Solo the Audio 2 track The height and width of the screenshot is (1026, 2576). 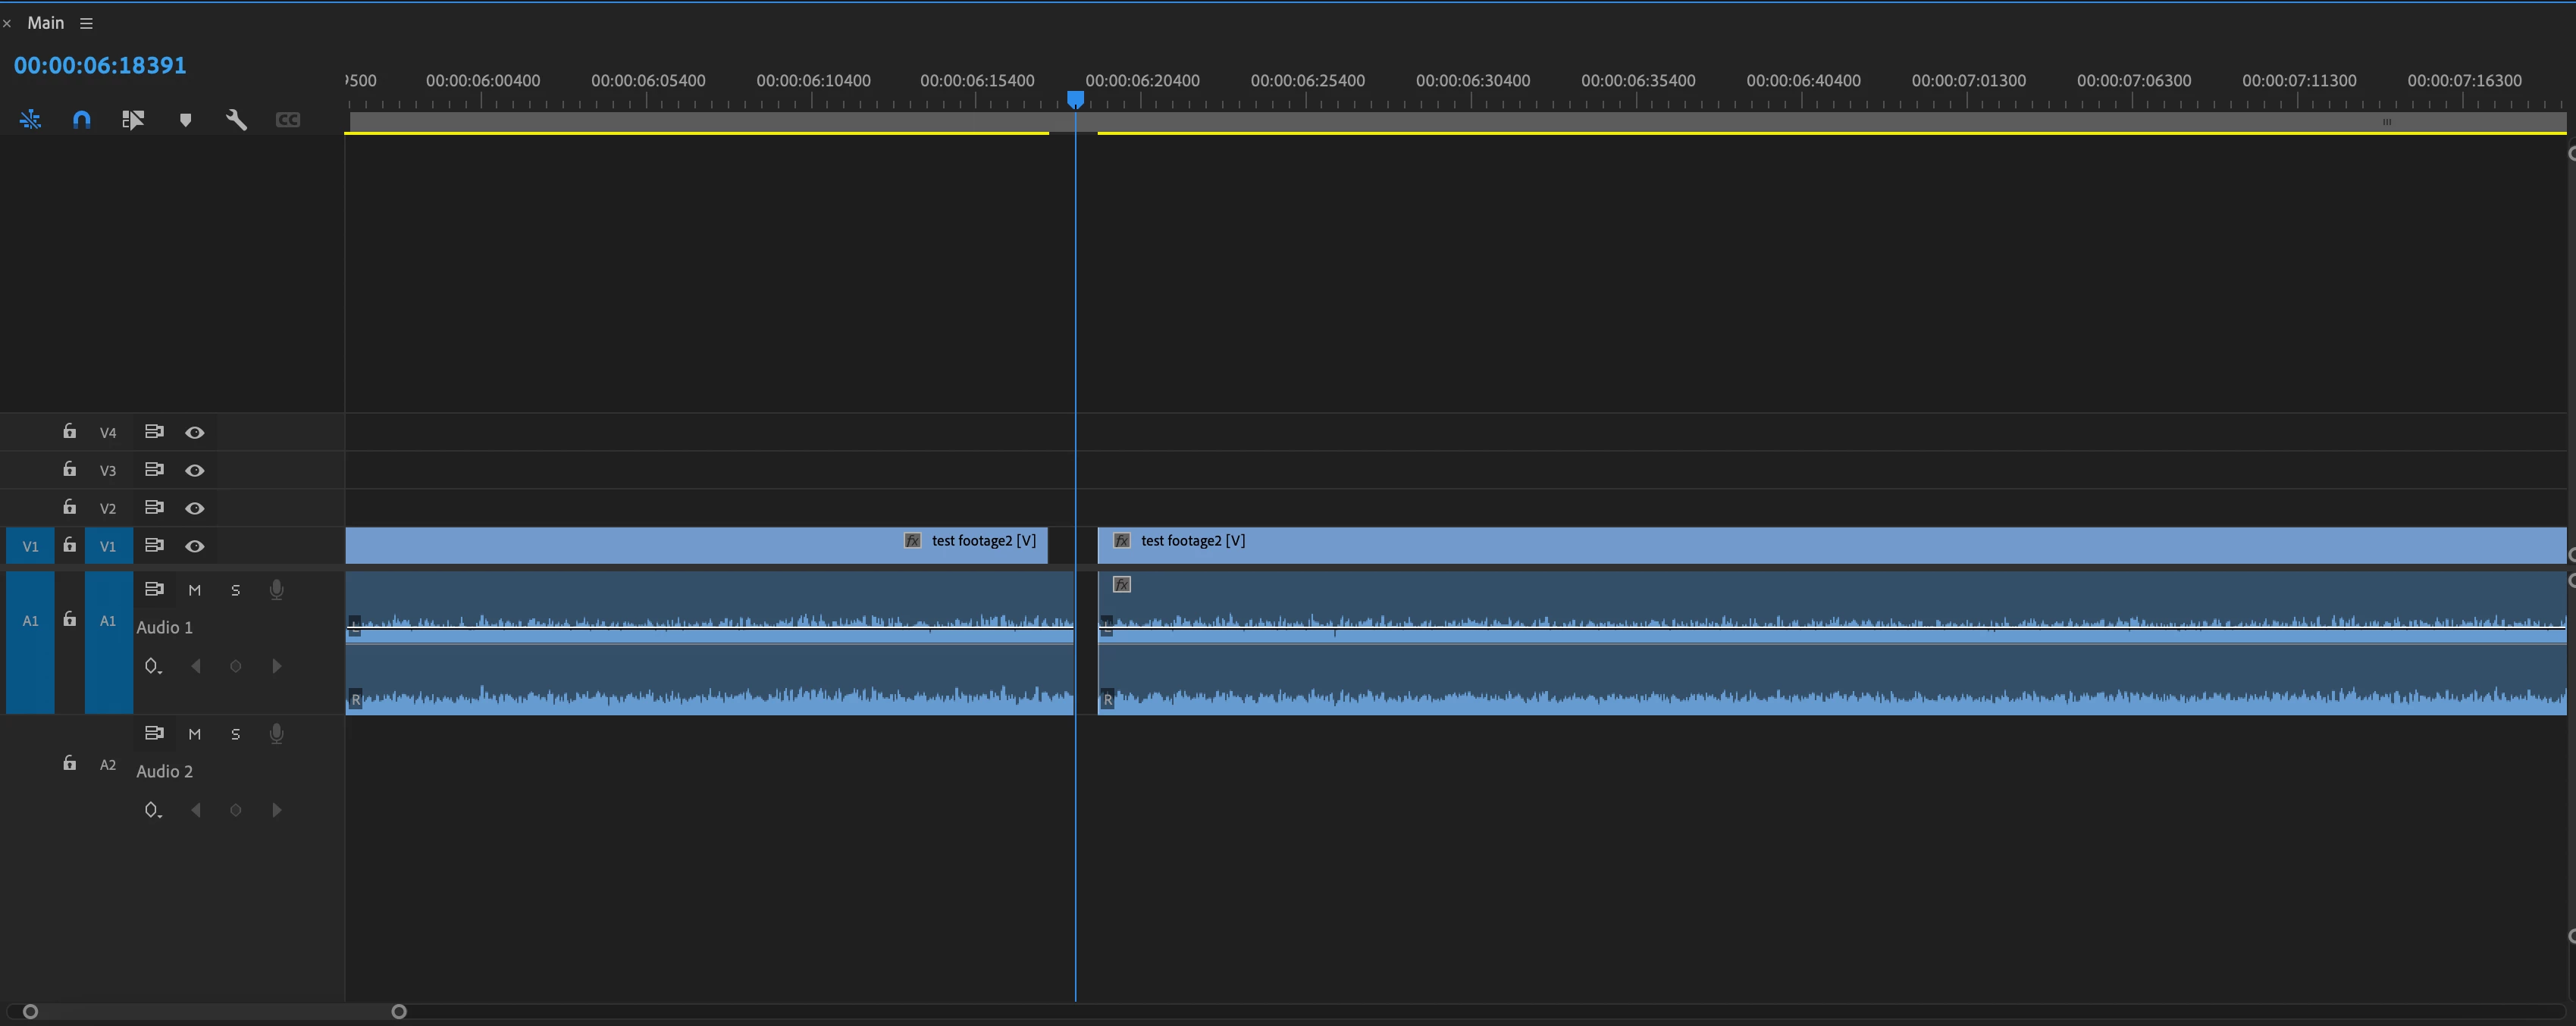(x=236, y=734)
